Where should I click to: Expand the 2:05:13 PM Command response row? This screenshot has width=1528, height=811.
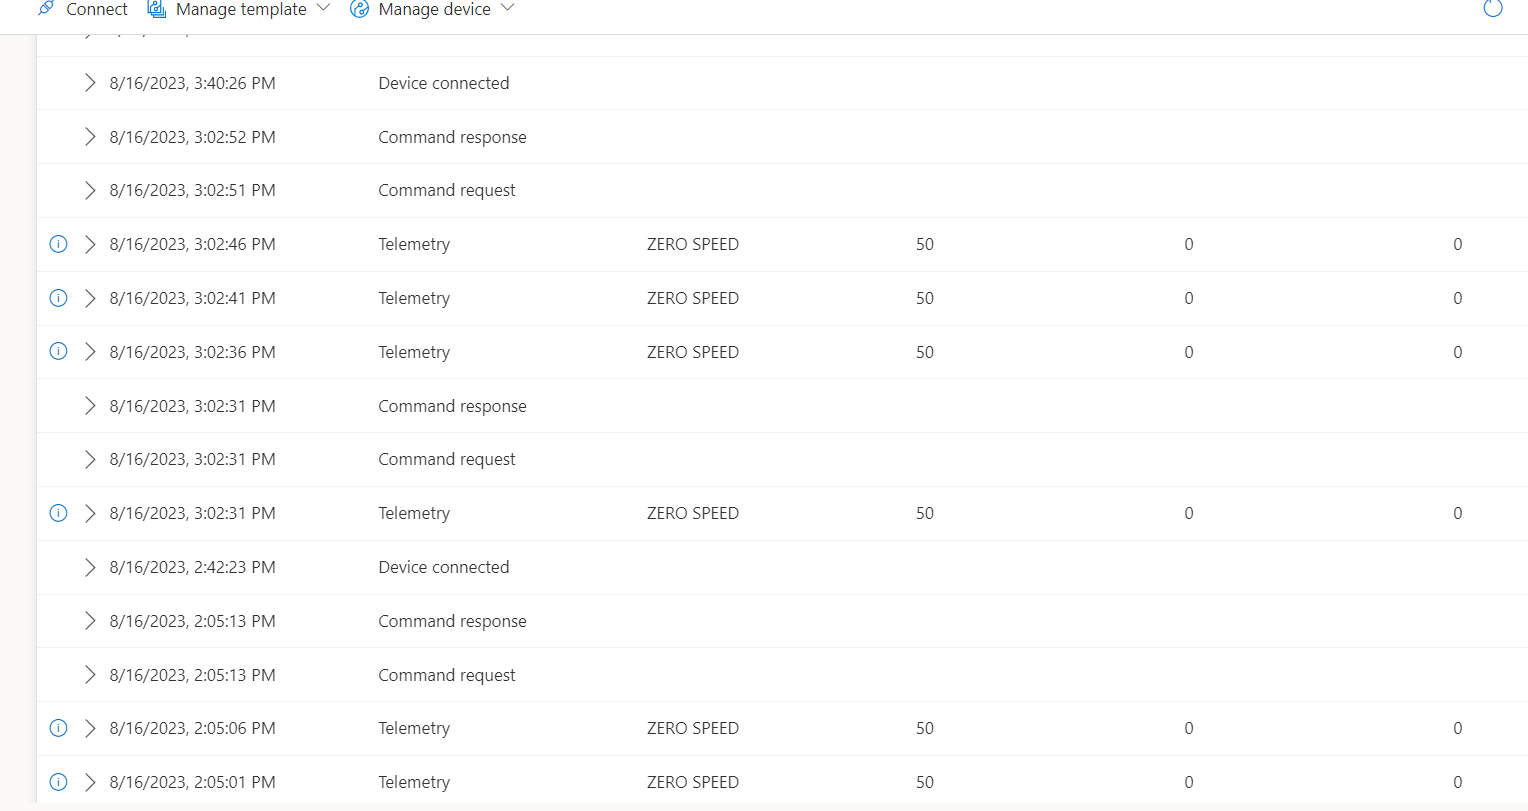90,621
